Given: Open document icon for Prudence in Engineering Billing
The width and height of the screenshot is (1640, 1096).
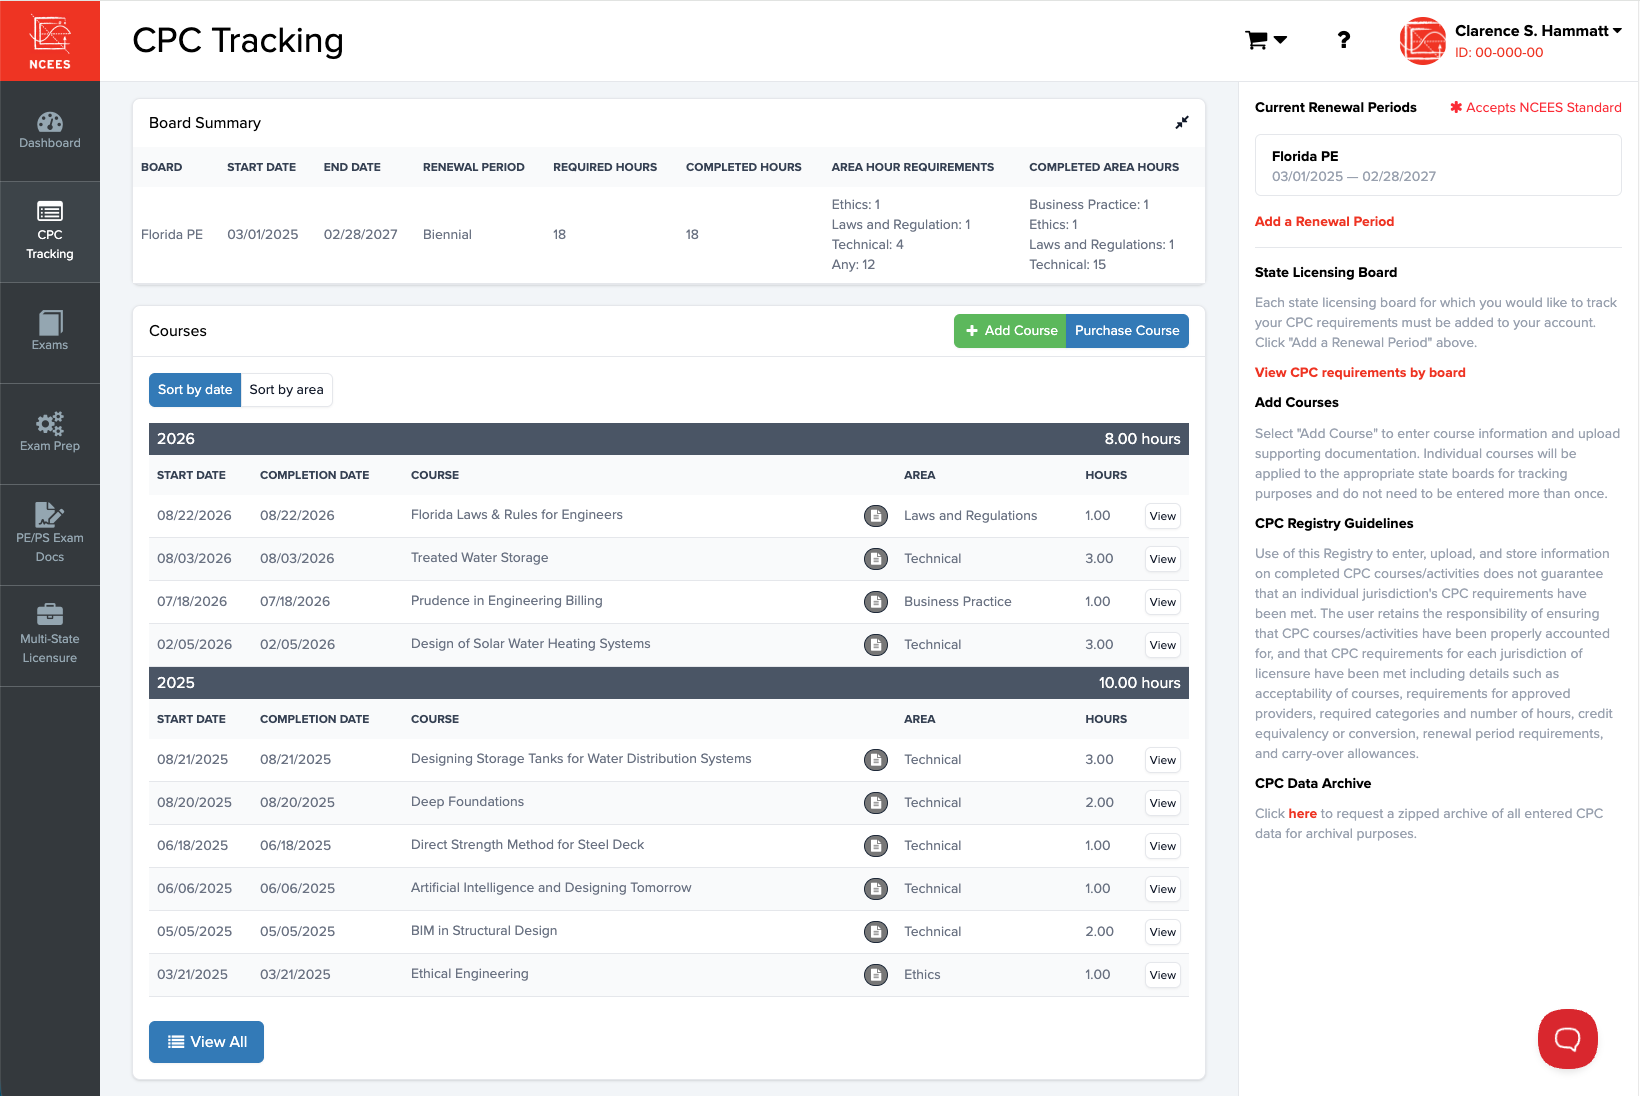Looking at the screenshot, I should point(876,602).
